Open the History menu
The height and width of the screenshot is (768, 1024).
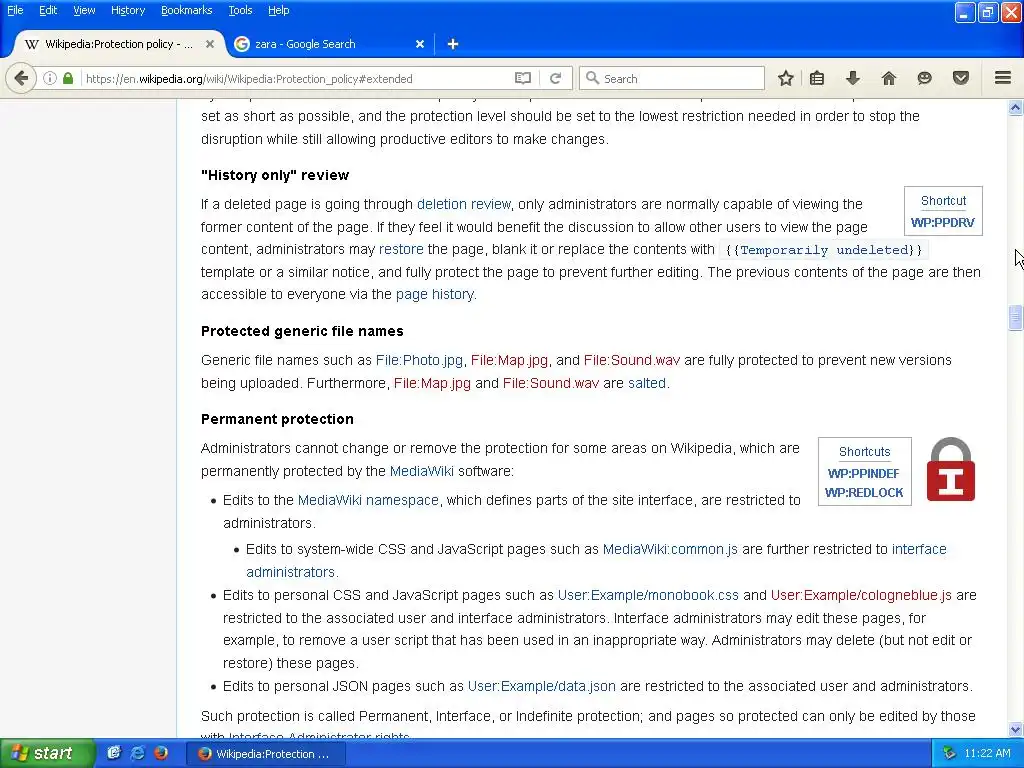click(x=128, y=10)
